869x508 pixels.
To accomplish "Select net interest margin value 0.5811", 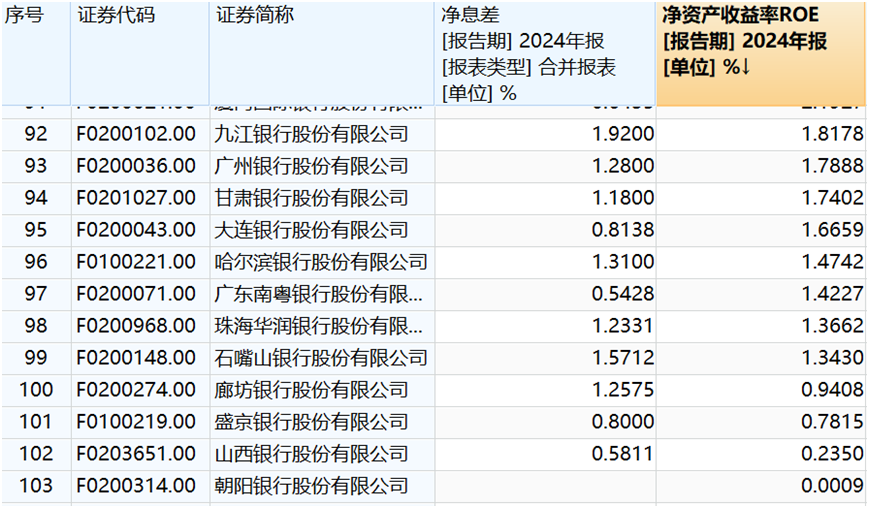I will point(623,454).
